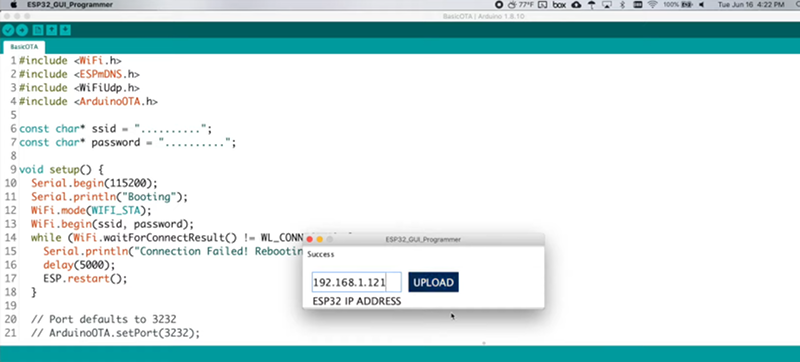The width and height of the screenshot is (800, 362).
Task: Click the weather 77°F menu bar item
Action: [x=520, y=5]
